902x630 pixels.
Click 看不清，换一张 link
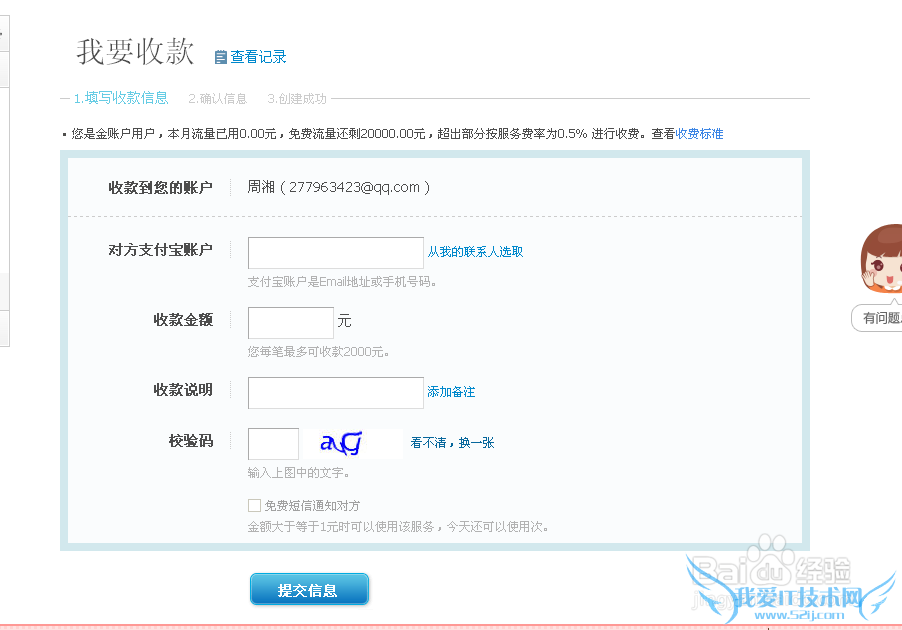pos(452,442)
